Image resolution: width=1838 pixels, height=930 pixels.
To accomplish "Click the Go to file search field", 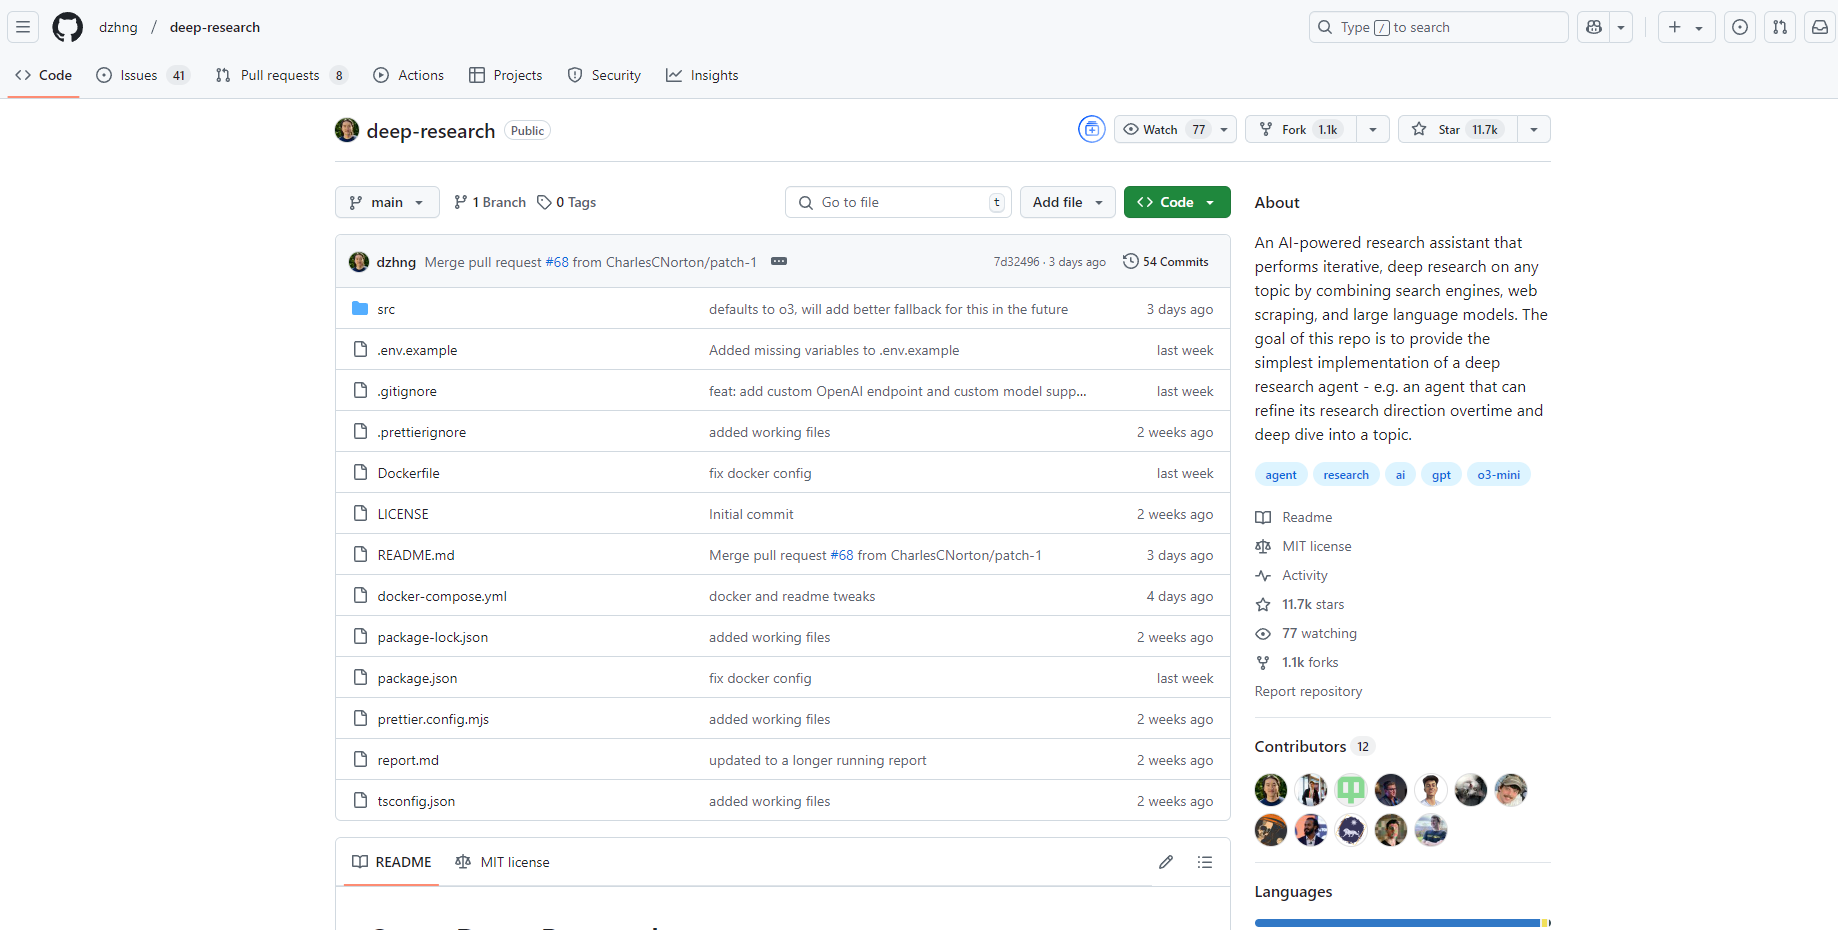I will click(x=898, y=202).
